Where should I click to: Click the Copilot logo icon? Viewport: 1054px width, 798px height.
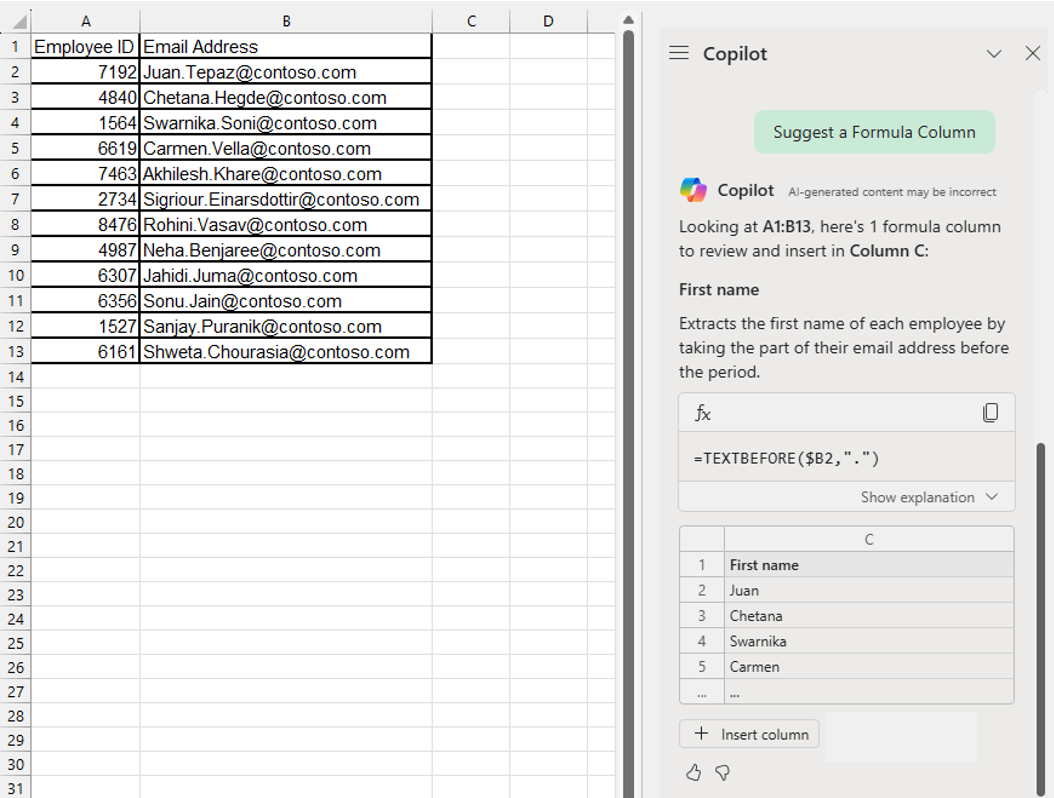tap(693, 190)
